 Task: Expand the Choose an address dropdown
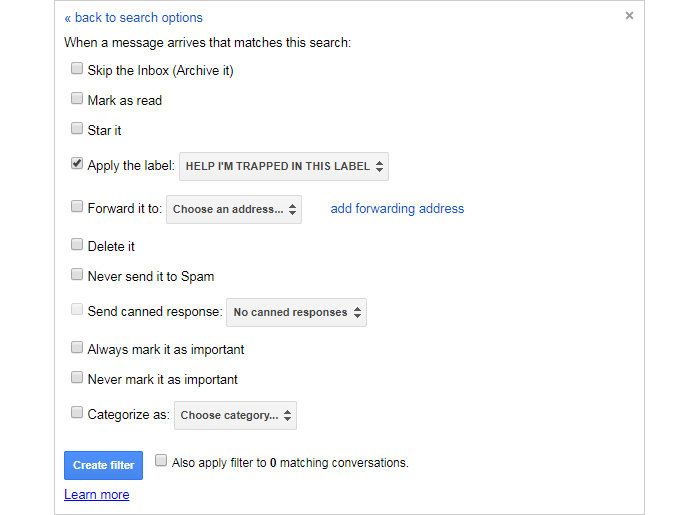pyautogui.click(x=234, y=209)
